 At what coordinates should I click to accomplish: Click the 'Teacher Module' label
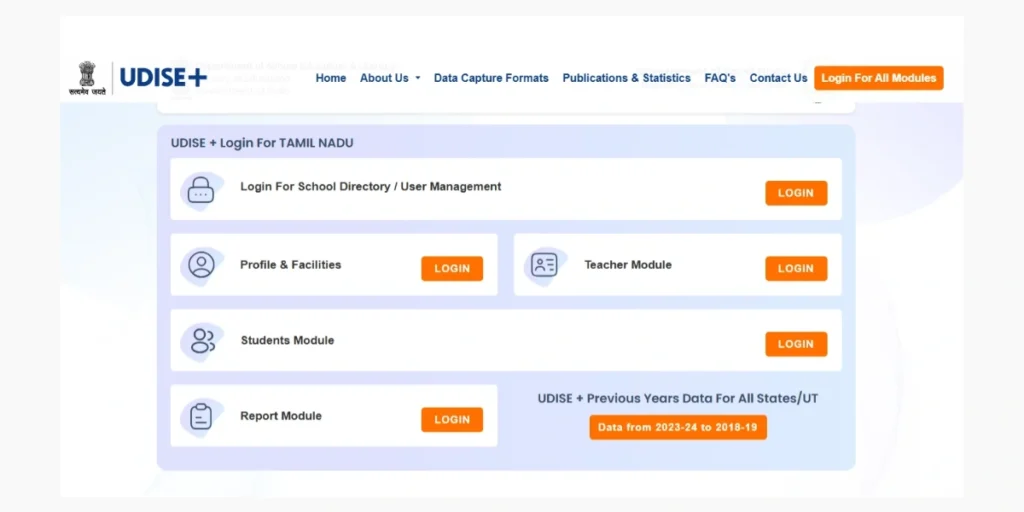coord(628,264)
